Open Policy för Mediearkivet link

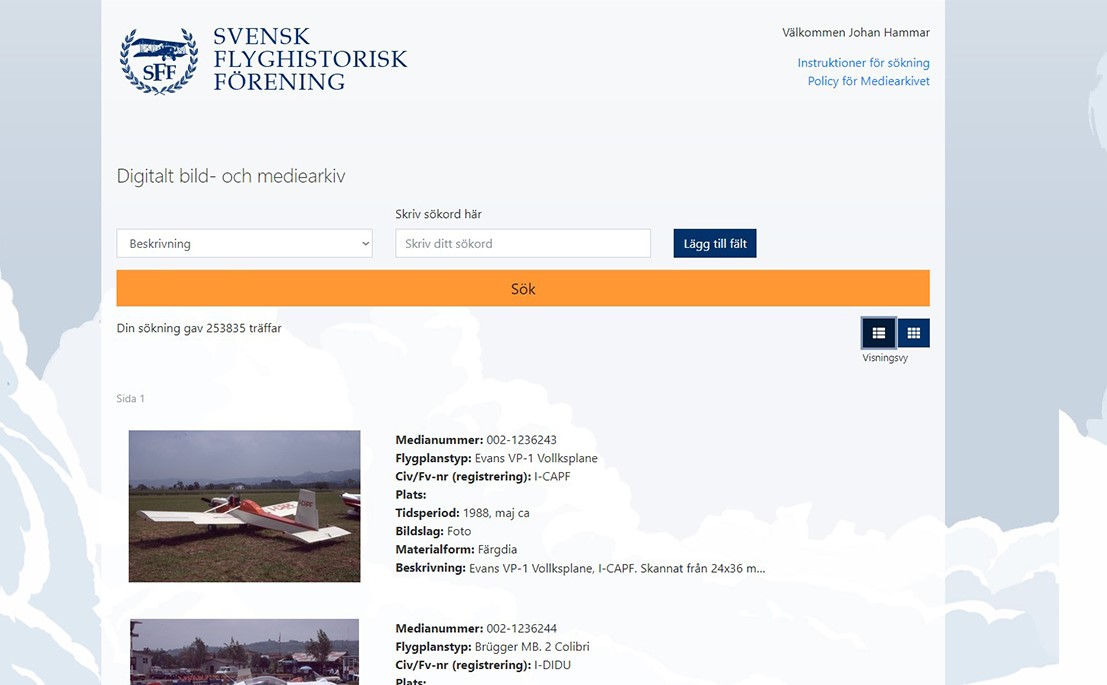click(x=868, y=81)
